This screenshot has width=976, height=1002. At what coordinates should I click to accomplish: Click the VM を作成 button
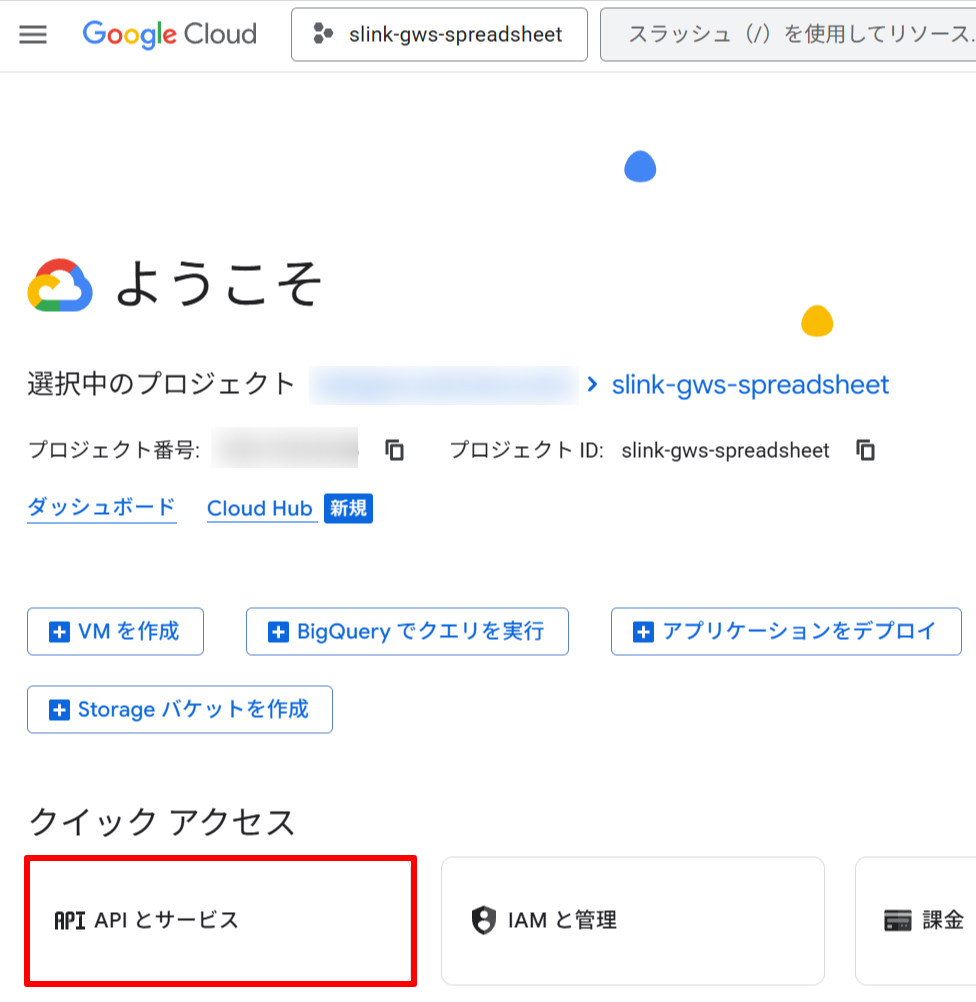(x=116, y=631)
